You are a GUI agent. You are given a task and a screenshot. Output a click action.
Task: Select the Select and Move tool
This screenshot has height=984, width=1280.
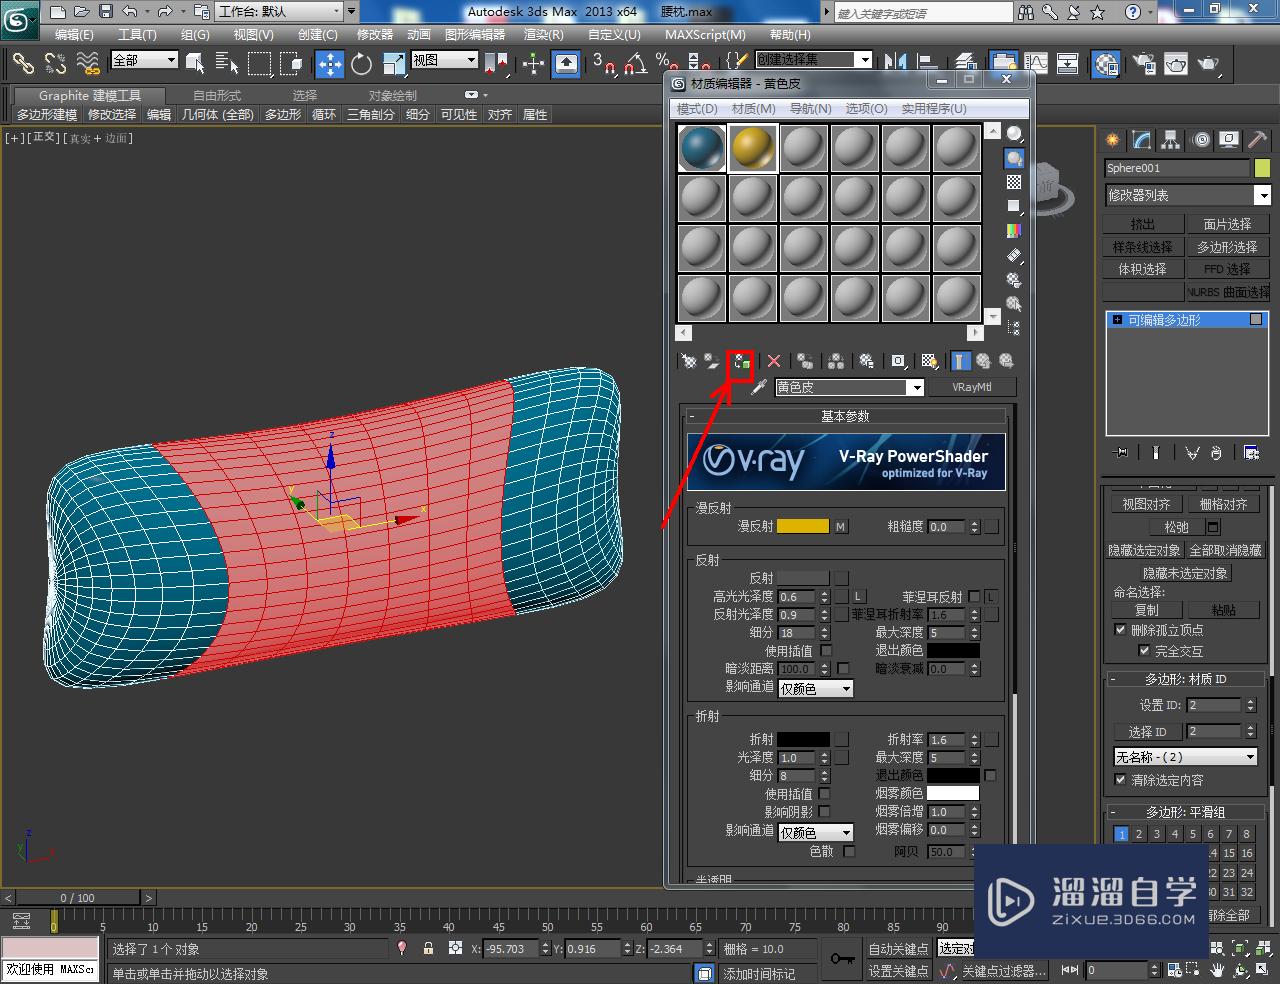click(330, 64)
